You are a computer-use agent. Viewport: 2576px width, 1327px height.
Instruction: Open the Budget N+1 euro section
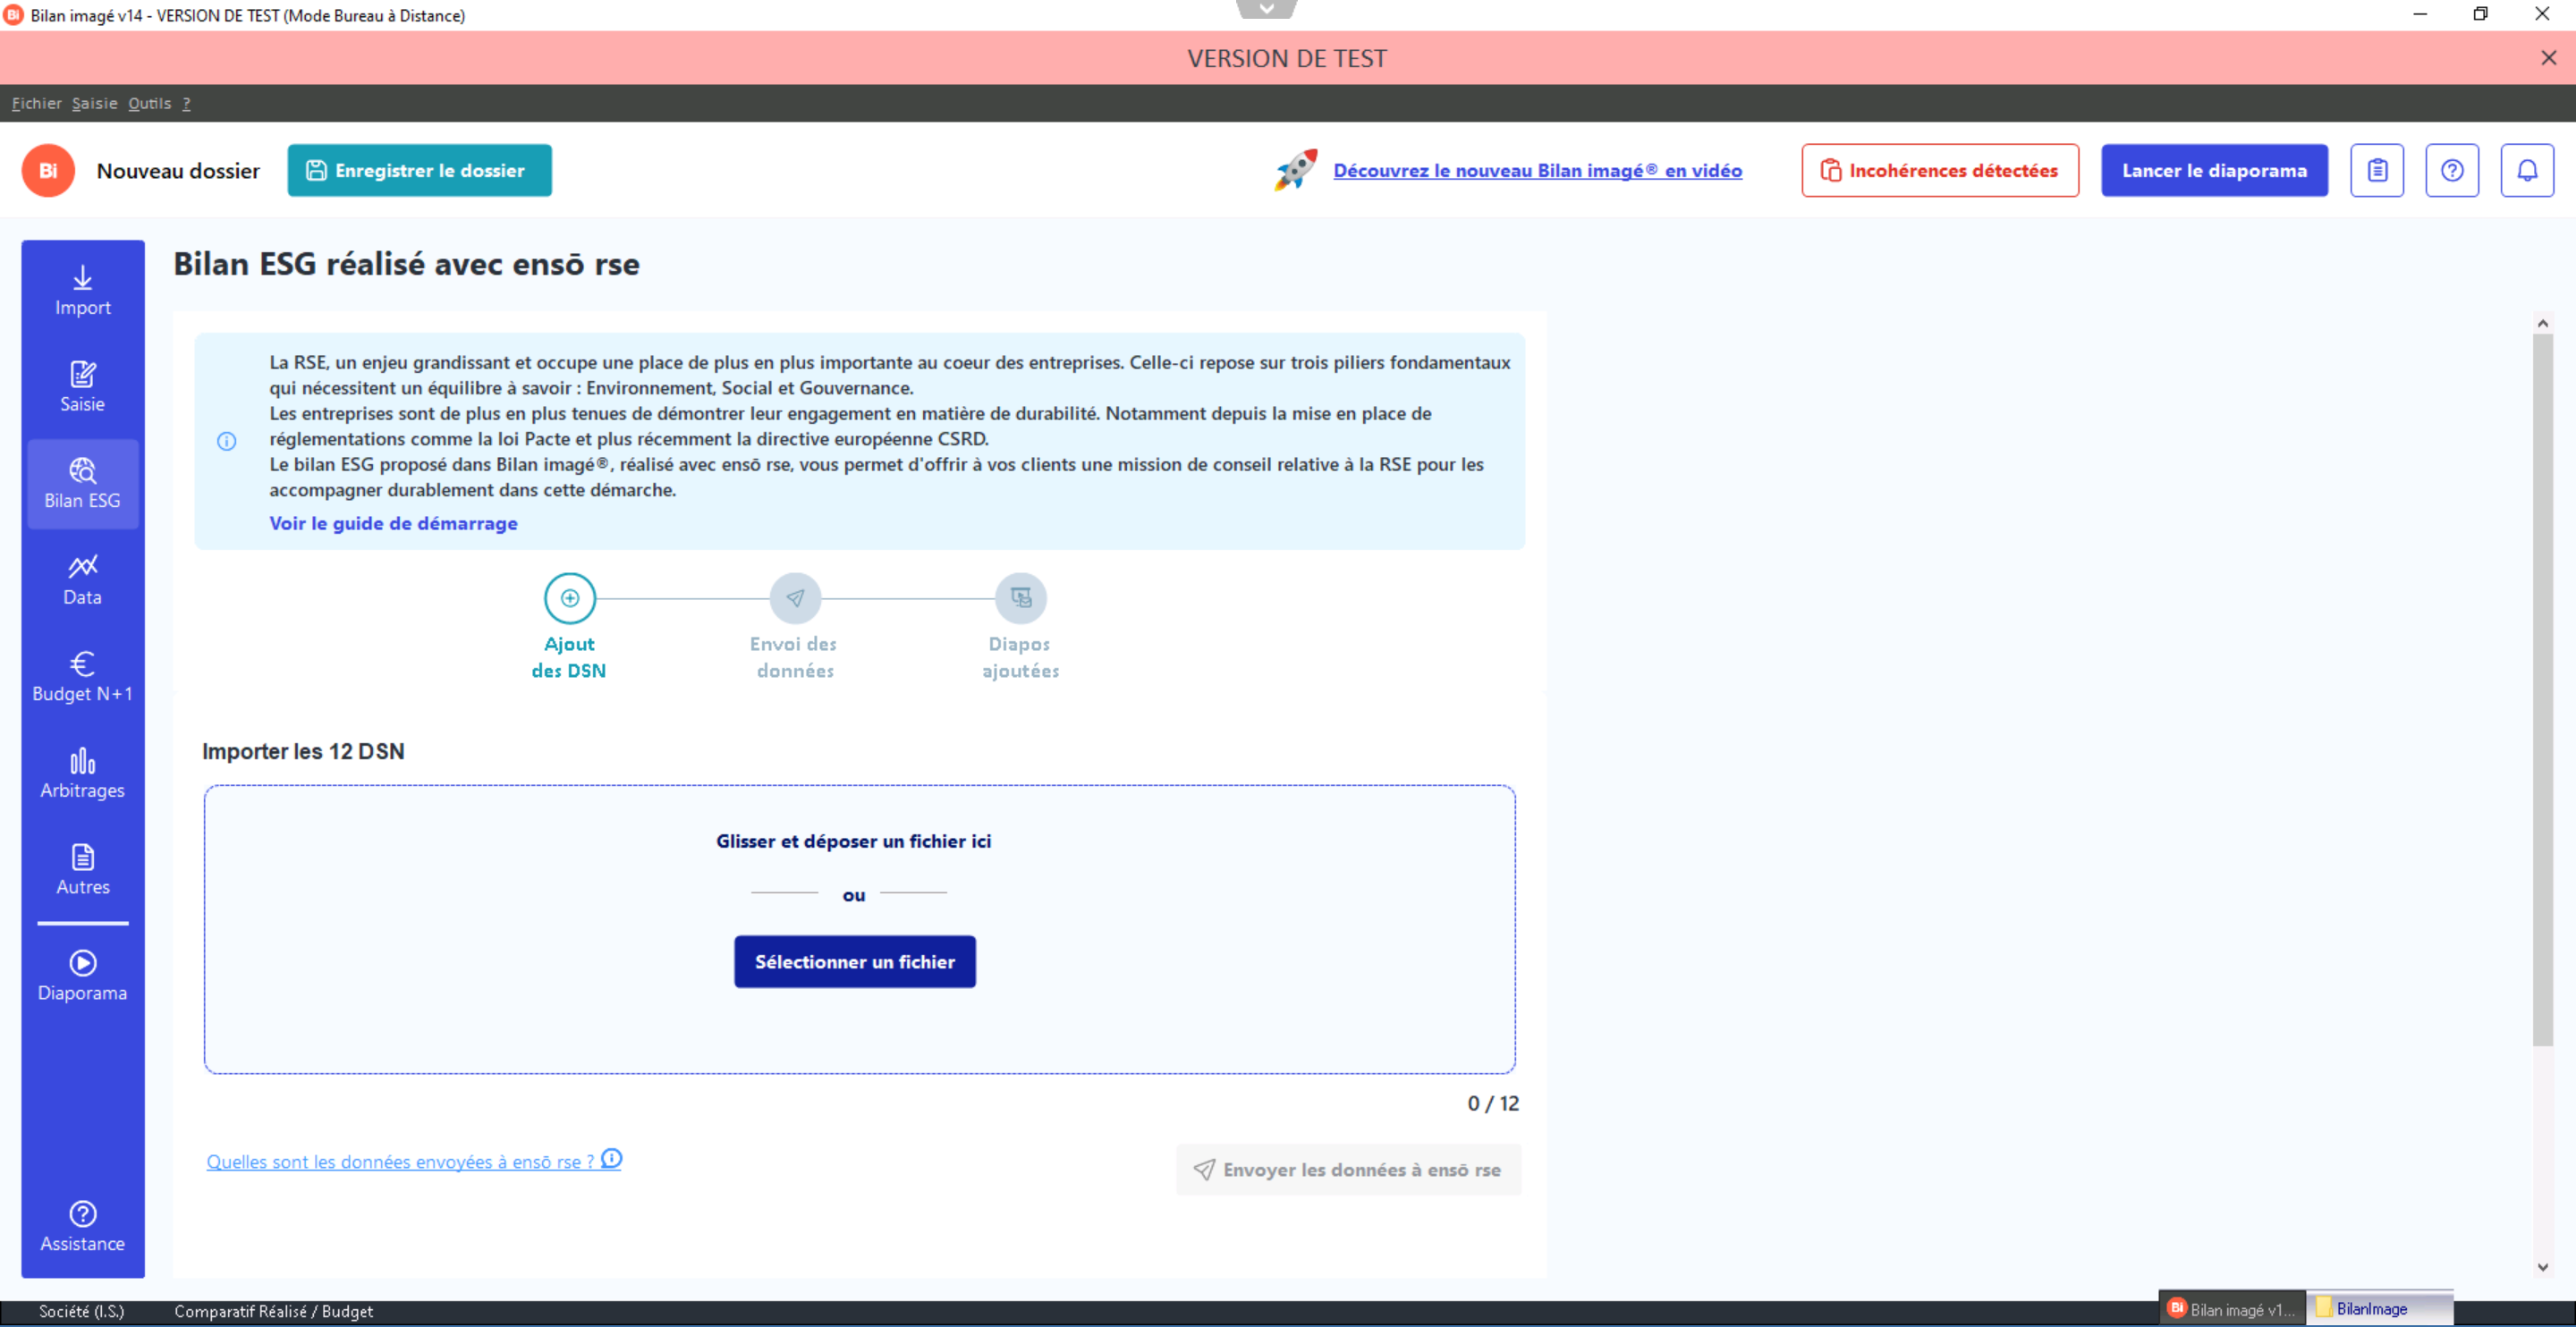coord(83,677)
